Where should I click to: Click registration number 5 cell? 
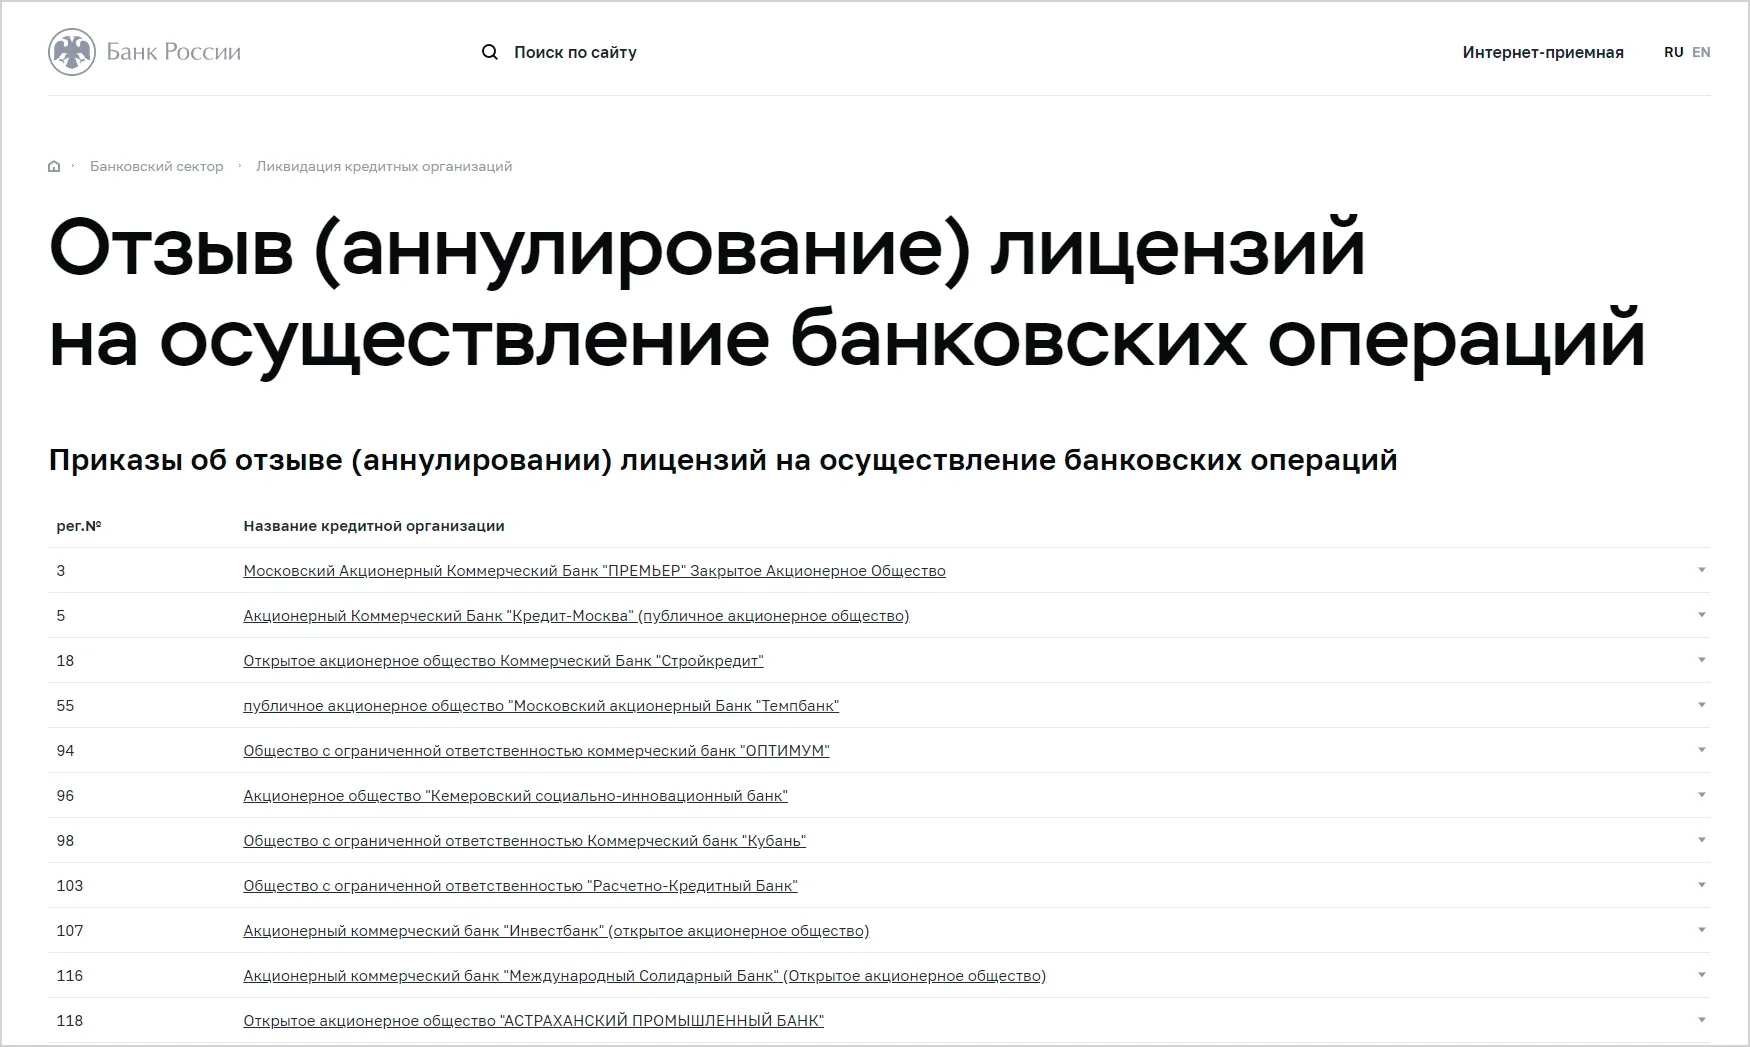pyautogui.click(x=61, y=616)
